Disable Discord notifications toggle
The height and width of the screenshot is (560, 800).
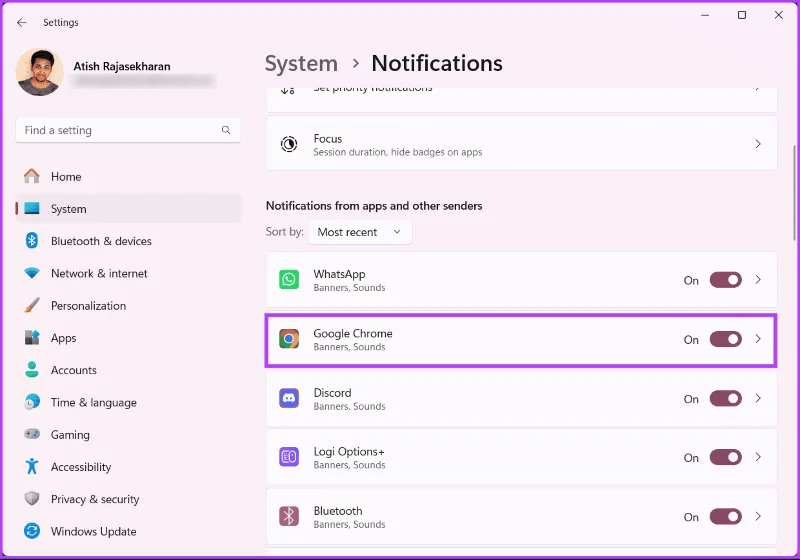[x=726, y=399]
